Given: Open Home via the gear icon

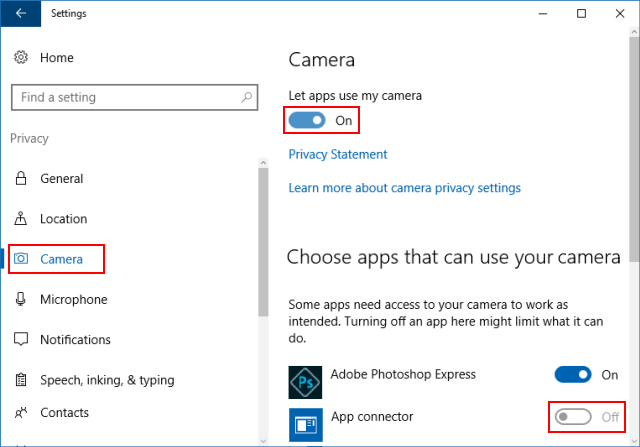Looking at the screenshot, I should 21,58.
